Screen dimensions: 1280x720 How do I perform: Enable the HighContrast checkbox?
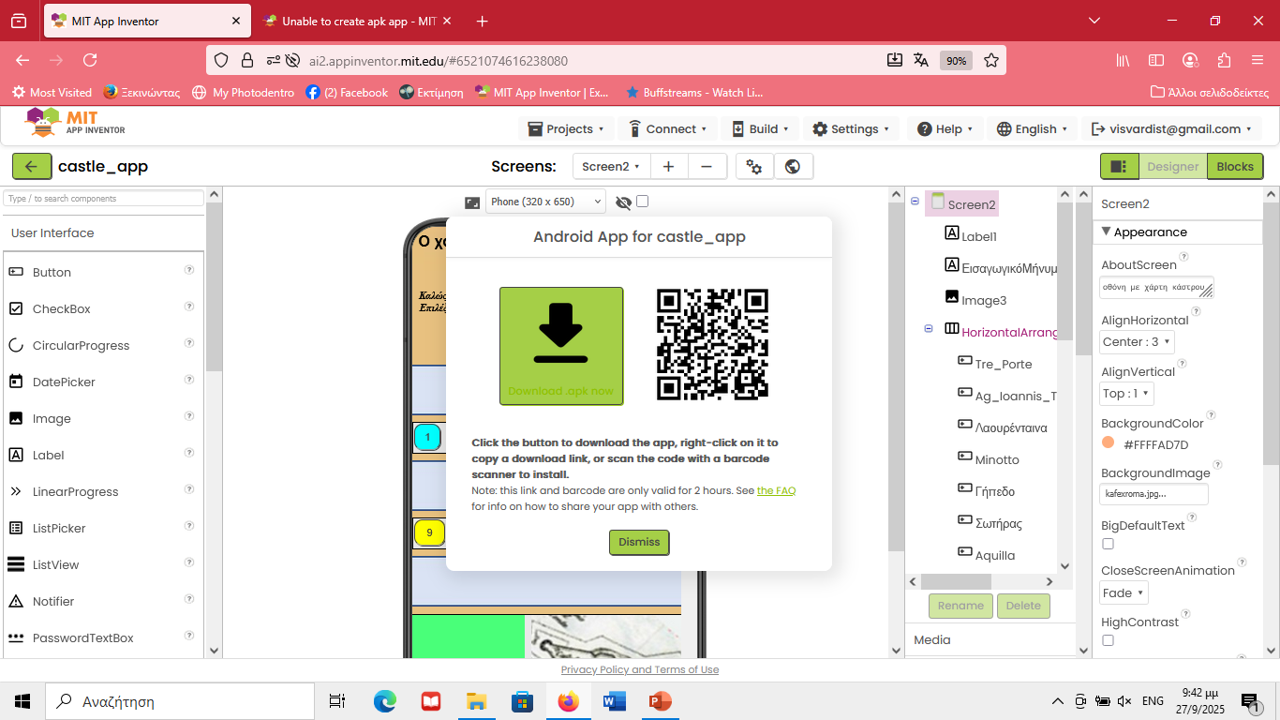(1108, 640)
